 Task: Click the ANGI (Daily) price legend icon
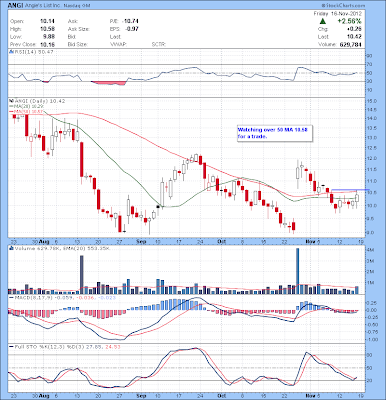(11, 100)
